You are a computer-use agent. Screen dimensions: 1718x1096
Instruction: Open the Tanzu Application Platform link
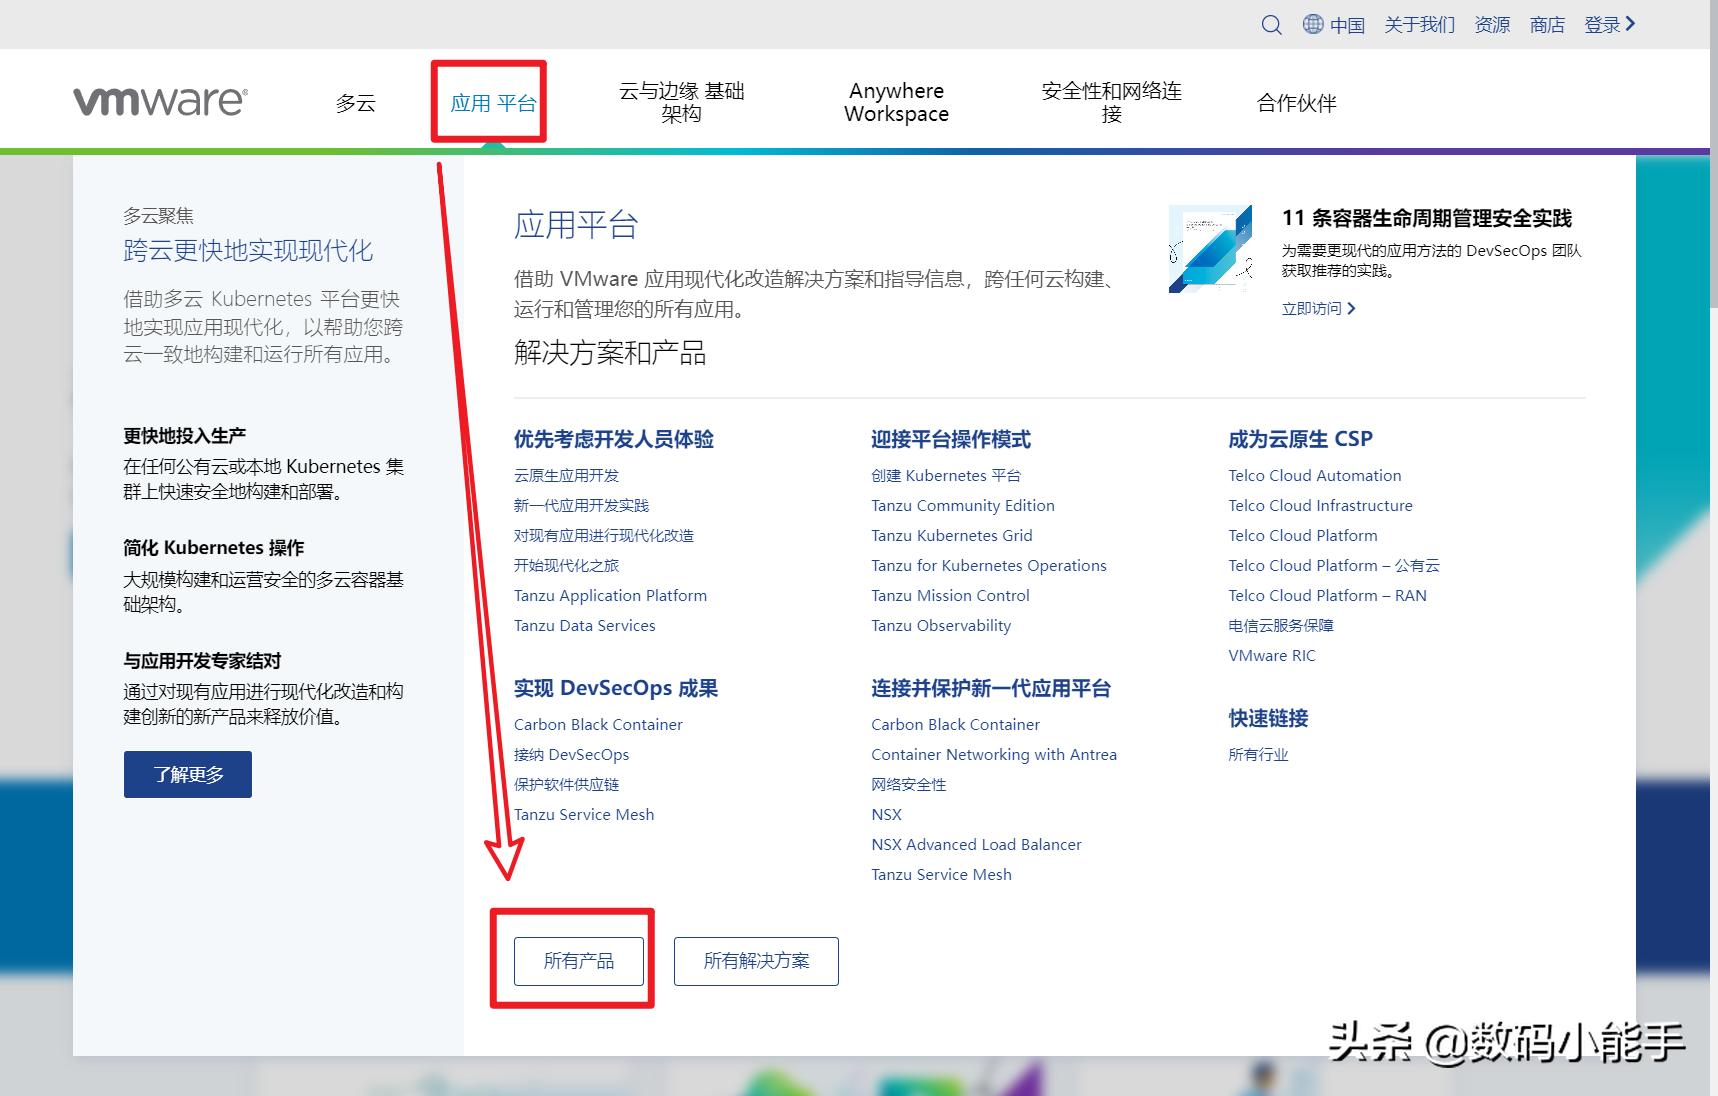click(x=610, y=595)
